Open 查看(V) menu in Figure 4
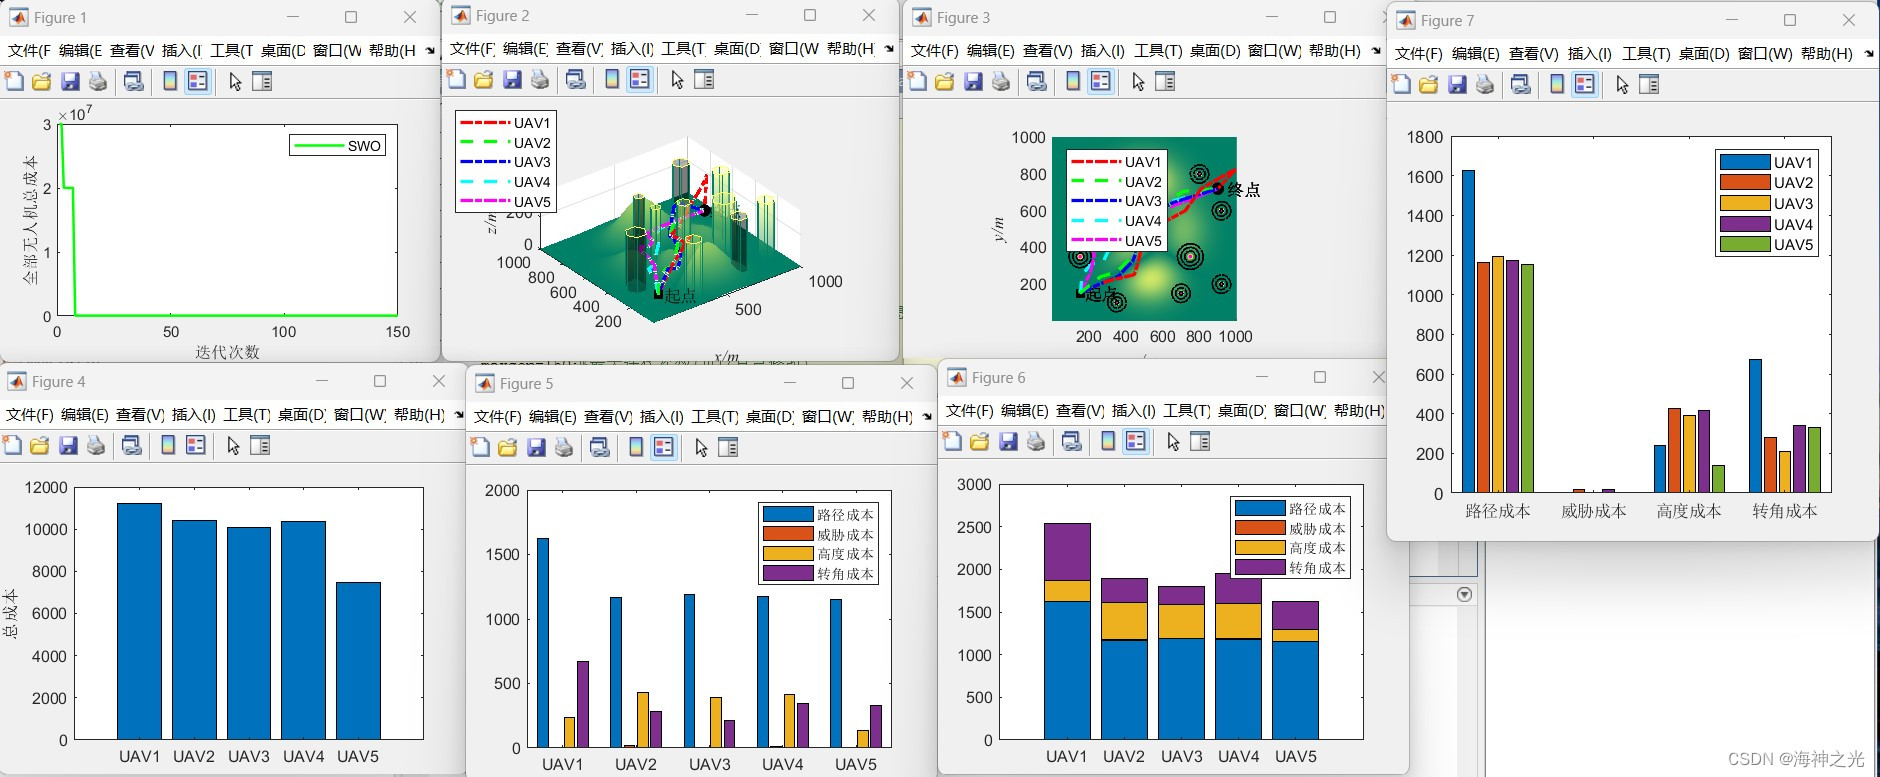Image resolution: width=1880 pixels, height=777 pixels. click(139, 414)
